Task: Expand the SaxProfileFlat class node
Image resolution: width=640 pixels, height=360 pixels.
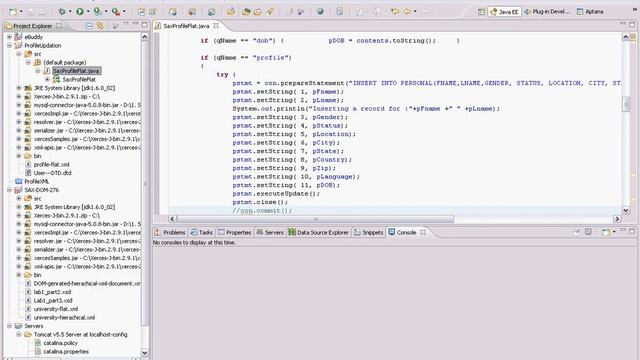Action: pos(47,79)
